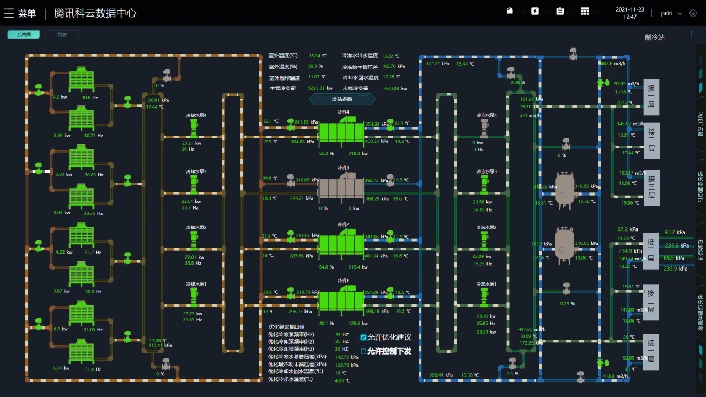
Task: Open the topmost grey floor box on the right
Action: pos(652,97)
